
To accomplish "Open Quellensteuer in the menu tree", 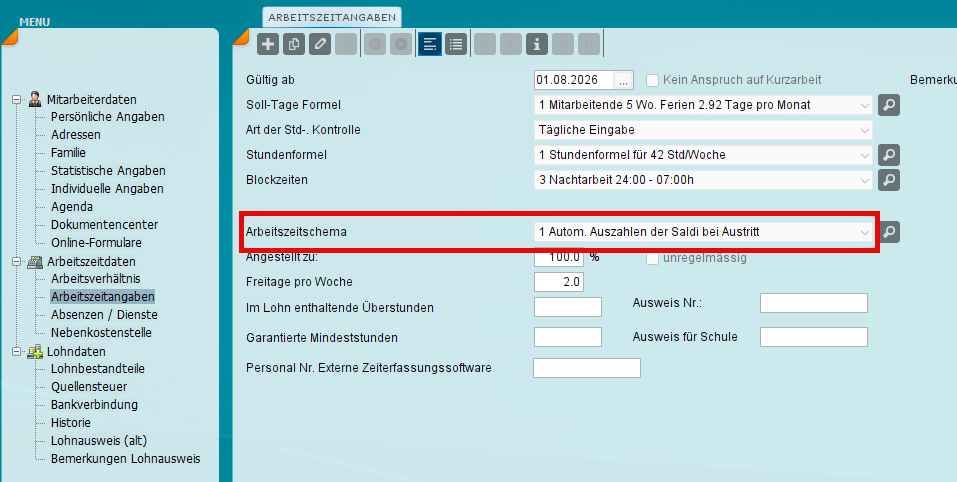I will tap(89, 387).
